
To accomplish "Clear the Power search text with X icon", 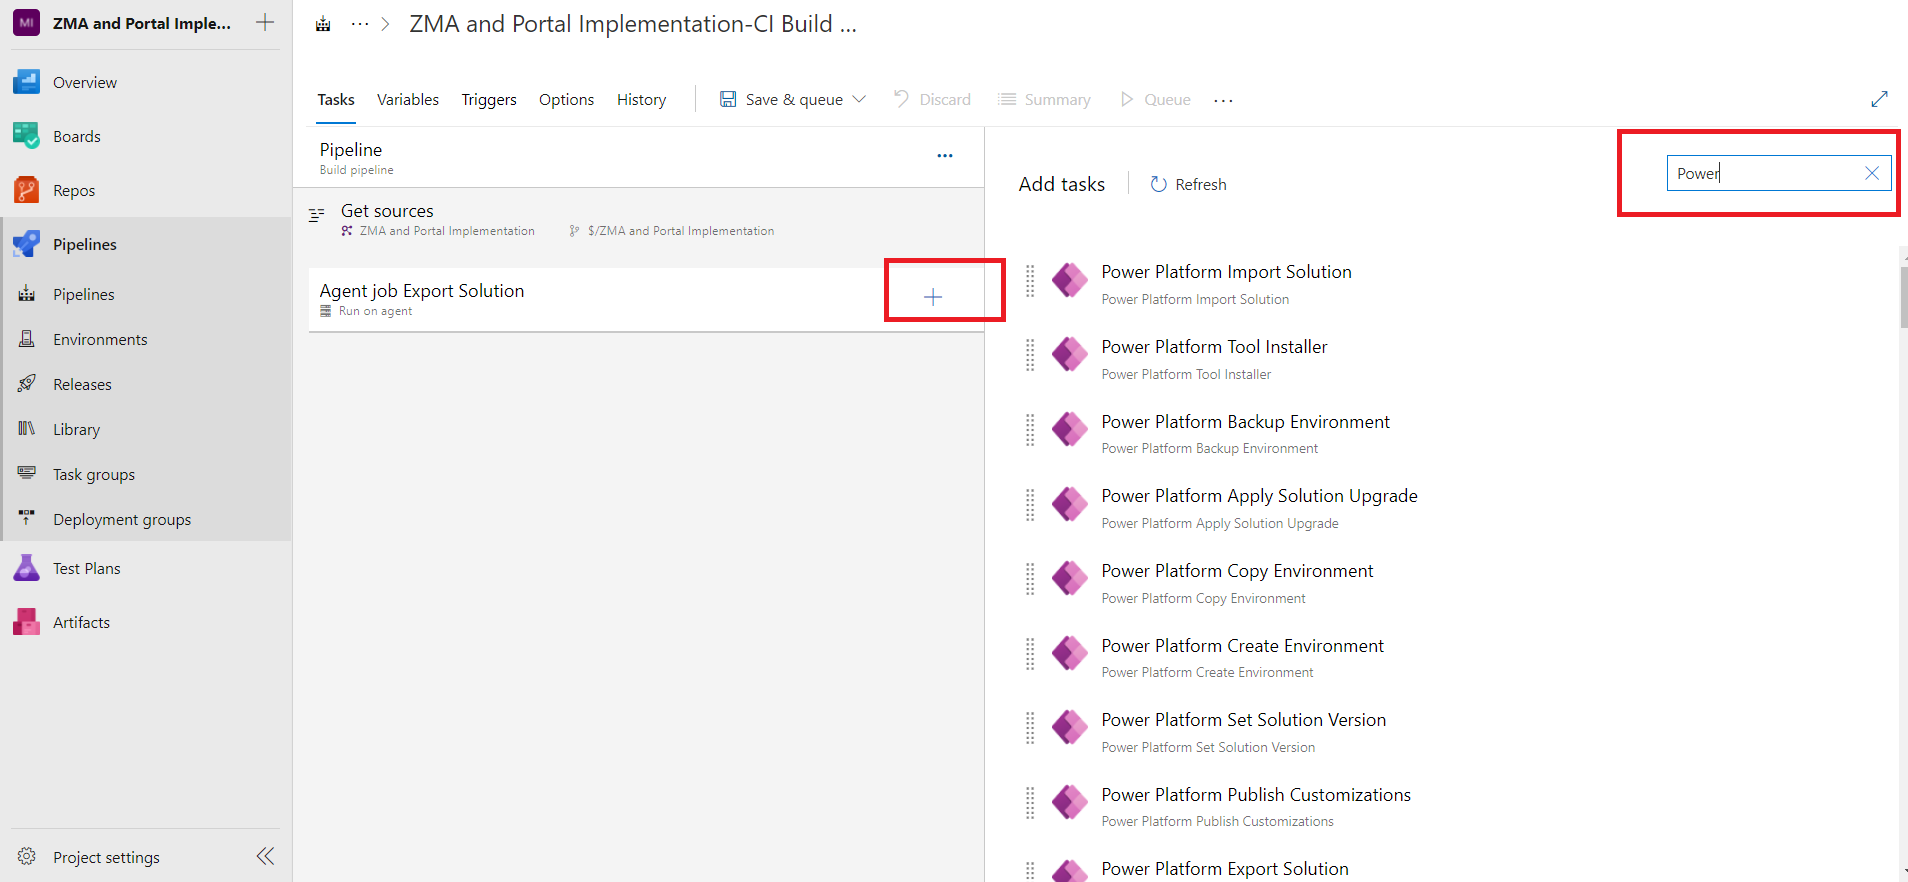I will coord(1871,173).
